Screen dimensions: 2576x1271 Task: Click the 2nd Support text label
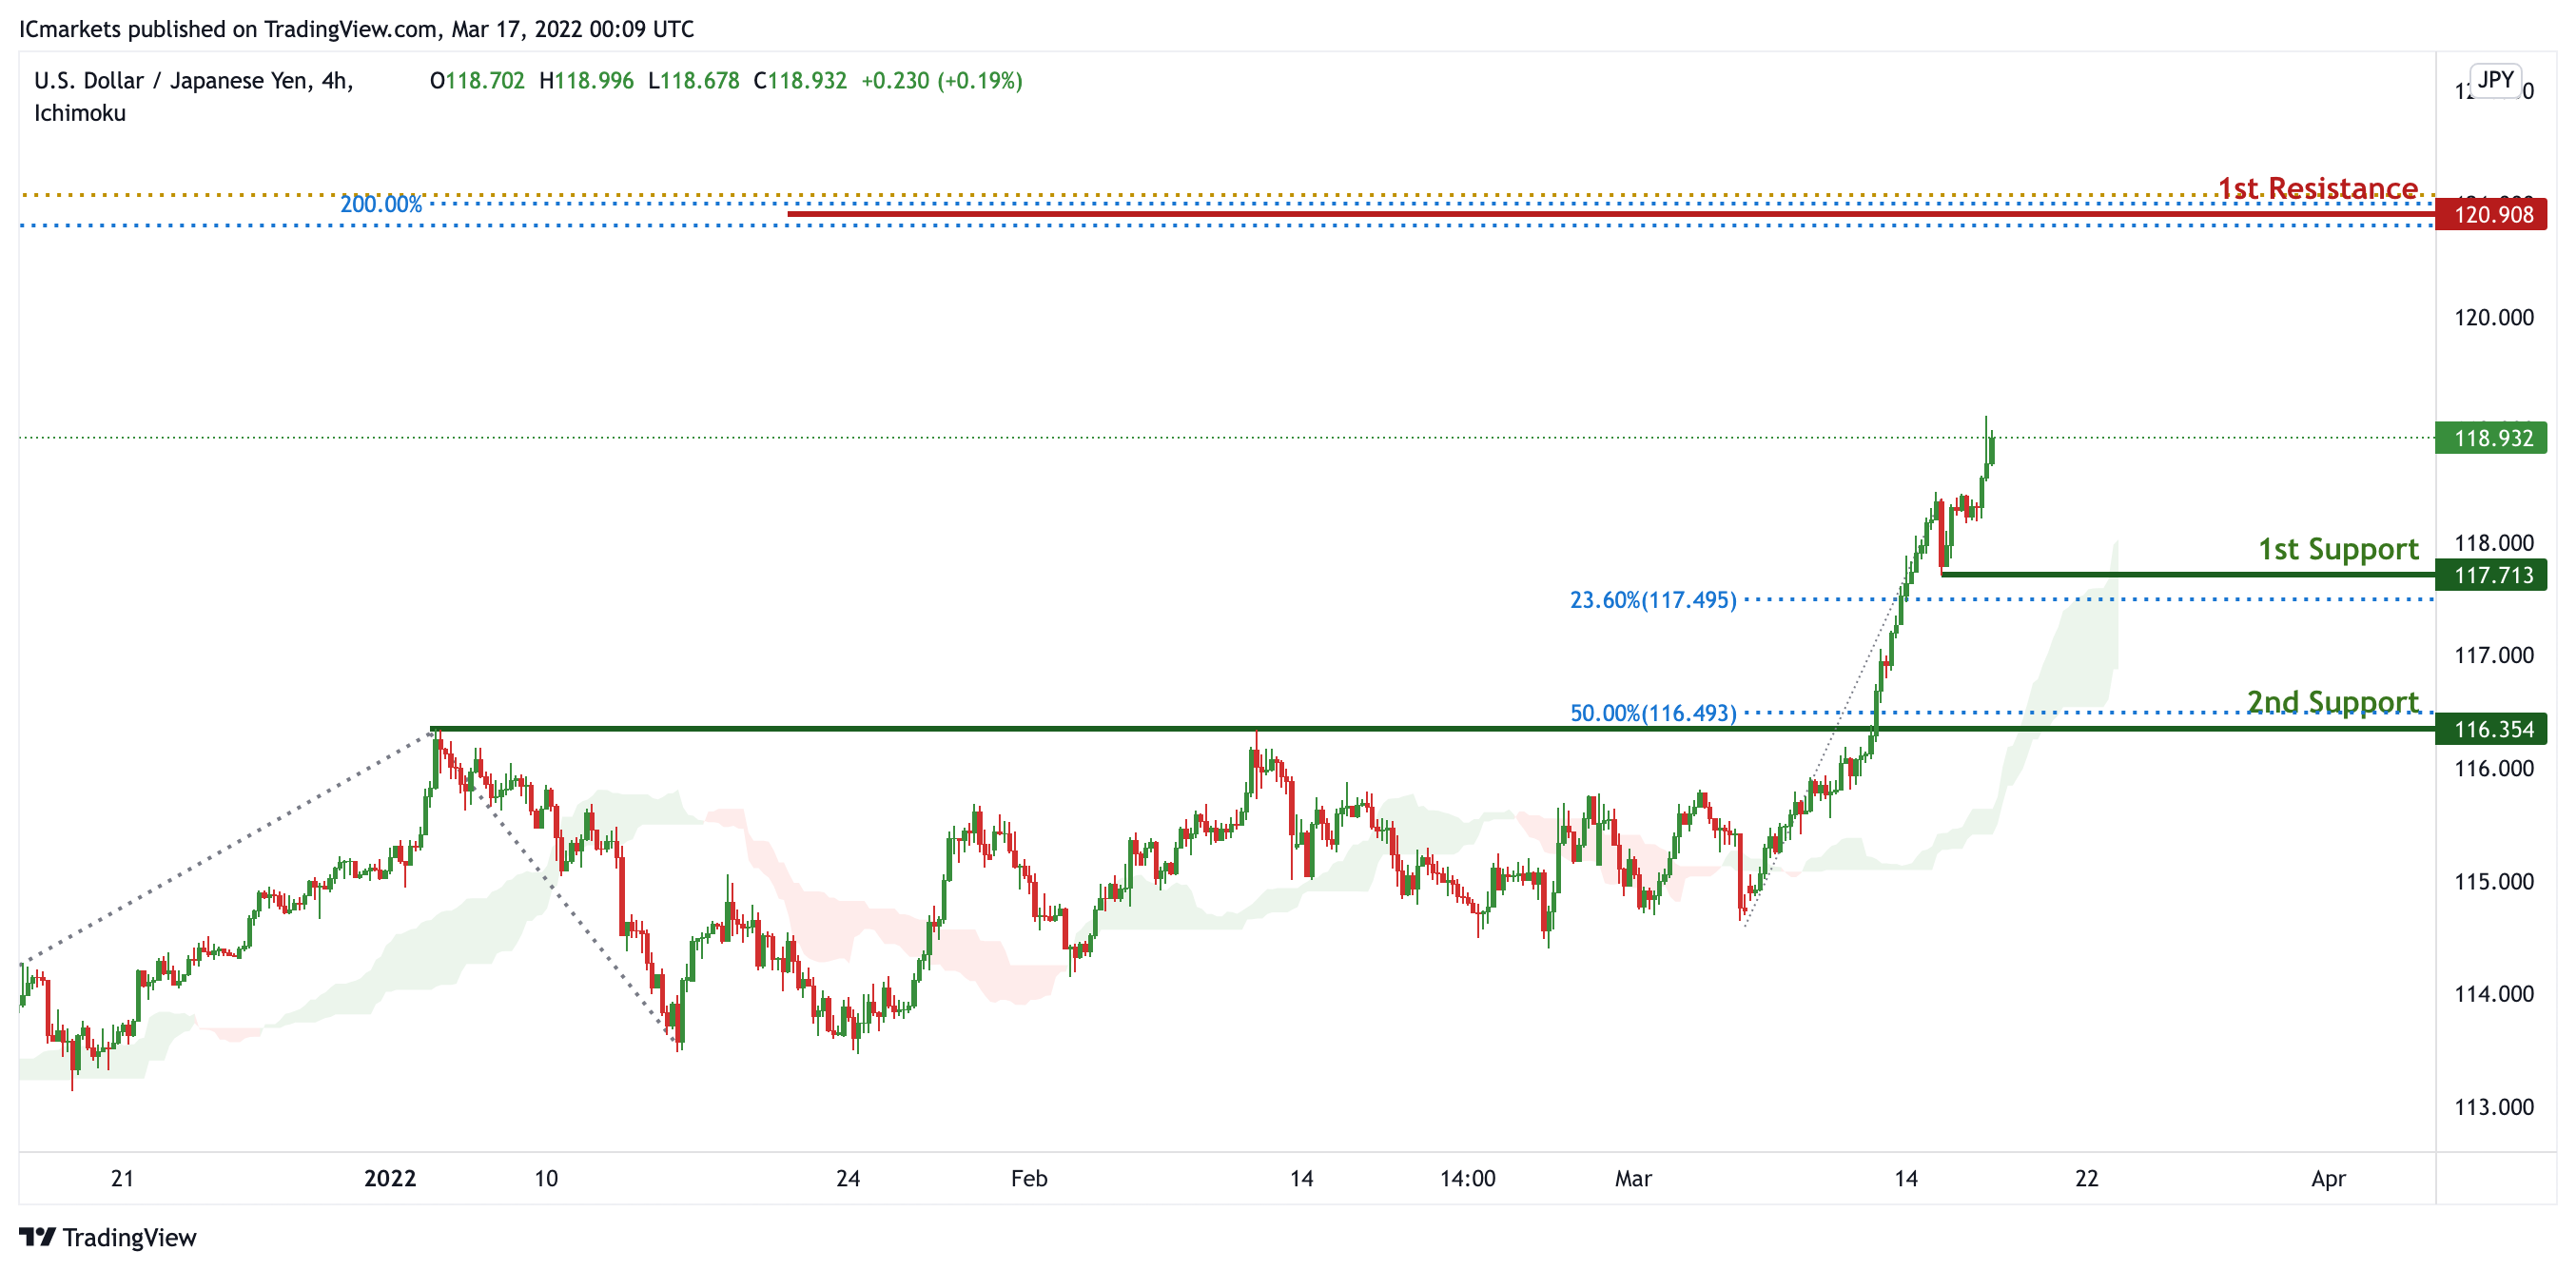(2332, 702)
